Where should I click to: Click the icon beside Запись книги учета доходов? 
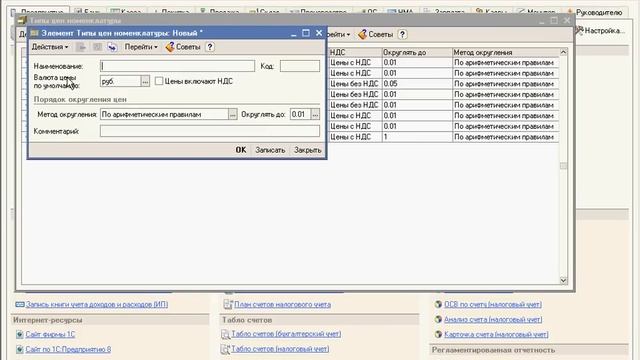point(20,304)
